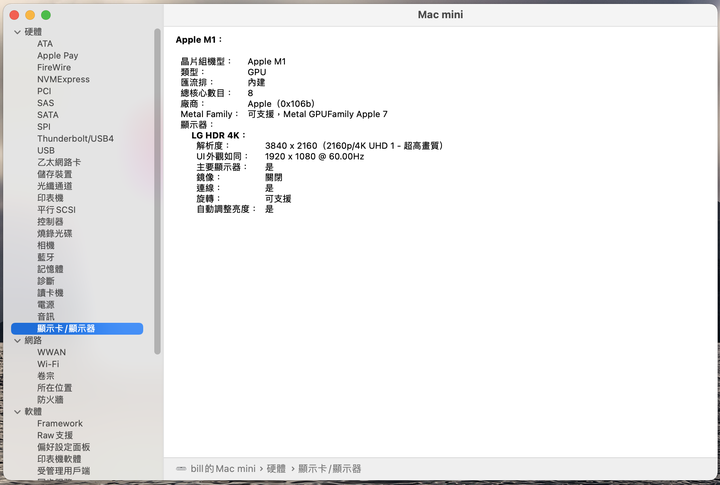Image resolution: width=720 pixels, height=485 pixels.
Task: Click the 內建 bus value
Action: point(256,83)
